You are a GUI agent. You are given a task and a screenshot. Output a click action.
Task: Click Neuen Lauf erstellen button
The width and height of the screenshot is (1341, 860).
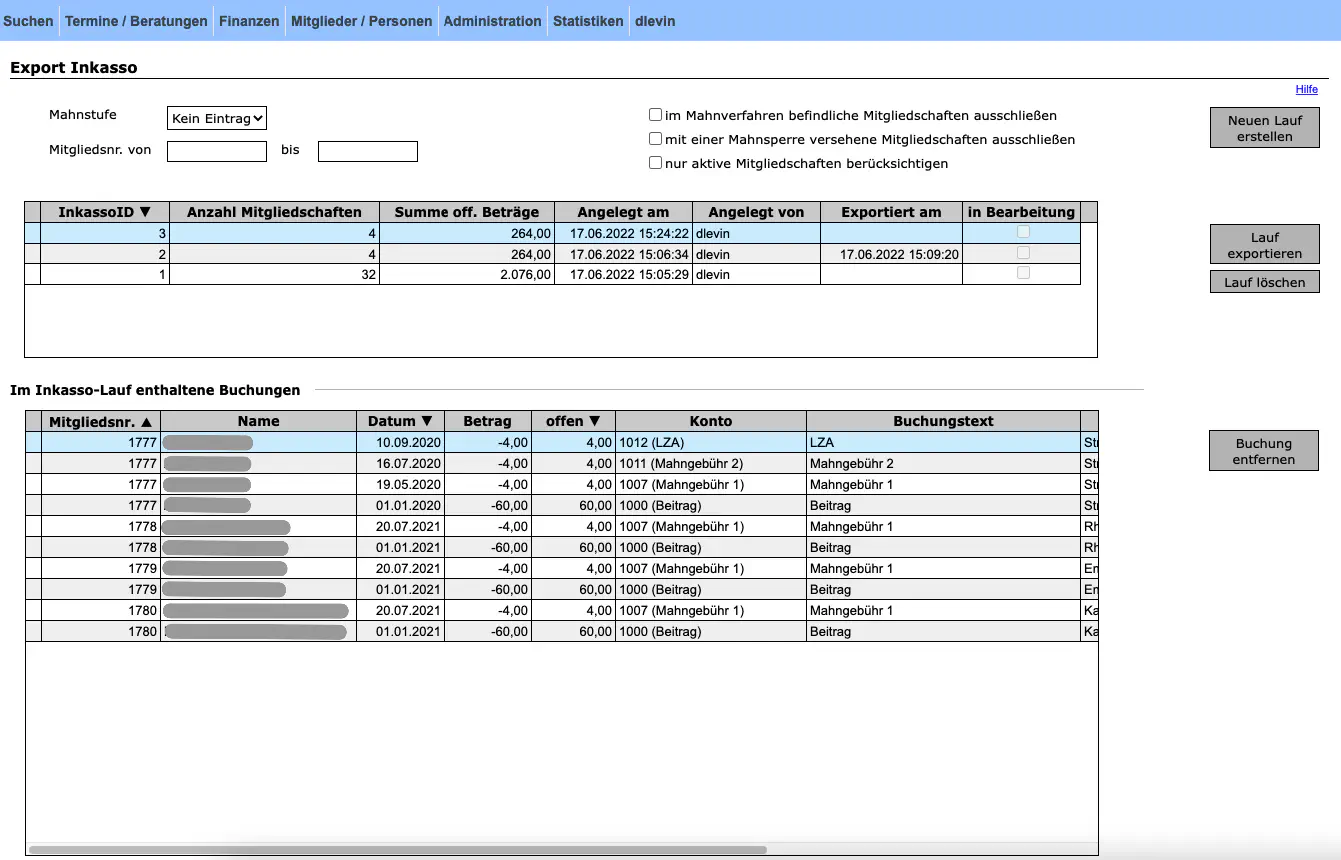(x=1264, y=128)
